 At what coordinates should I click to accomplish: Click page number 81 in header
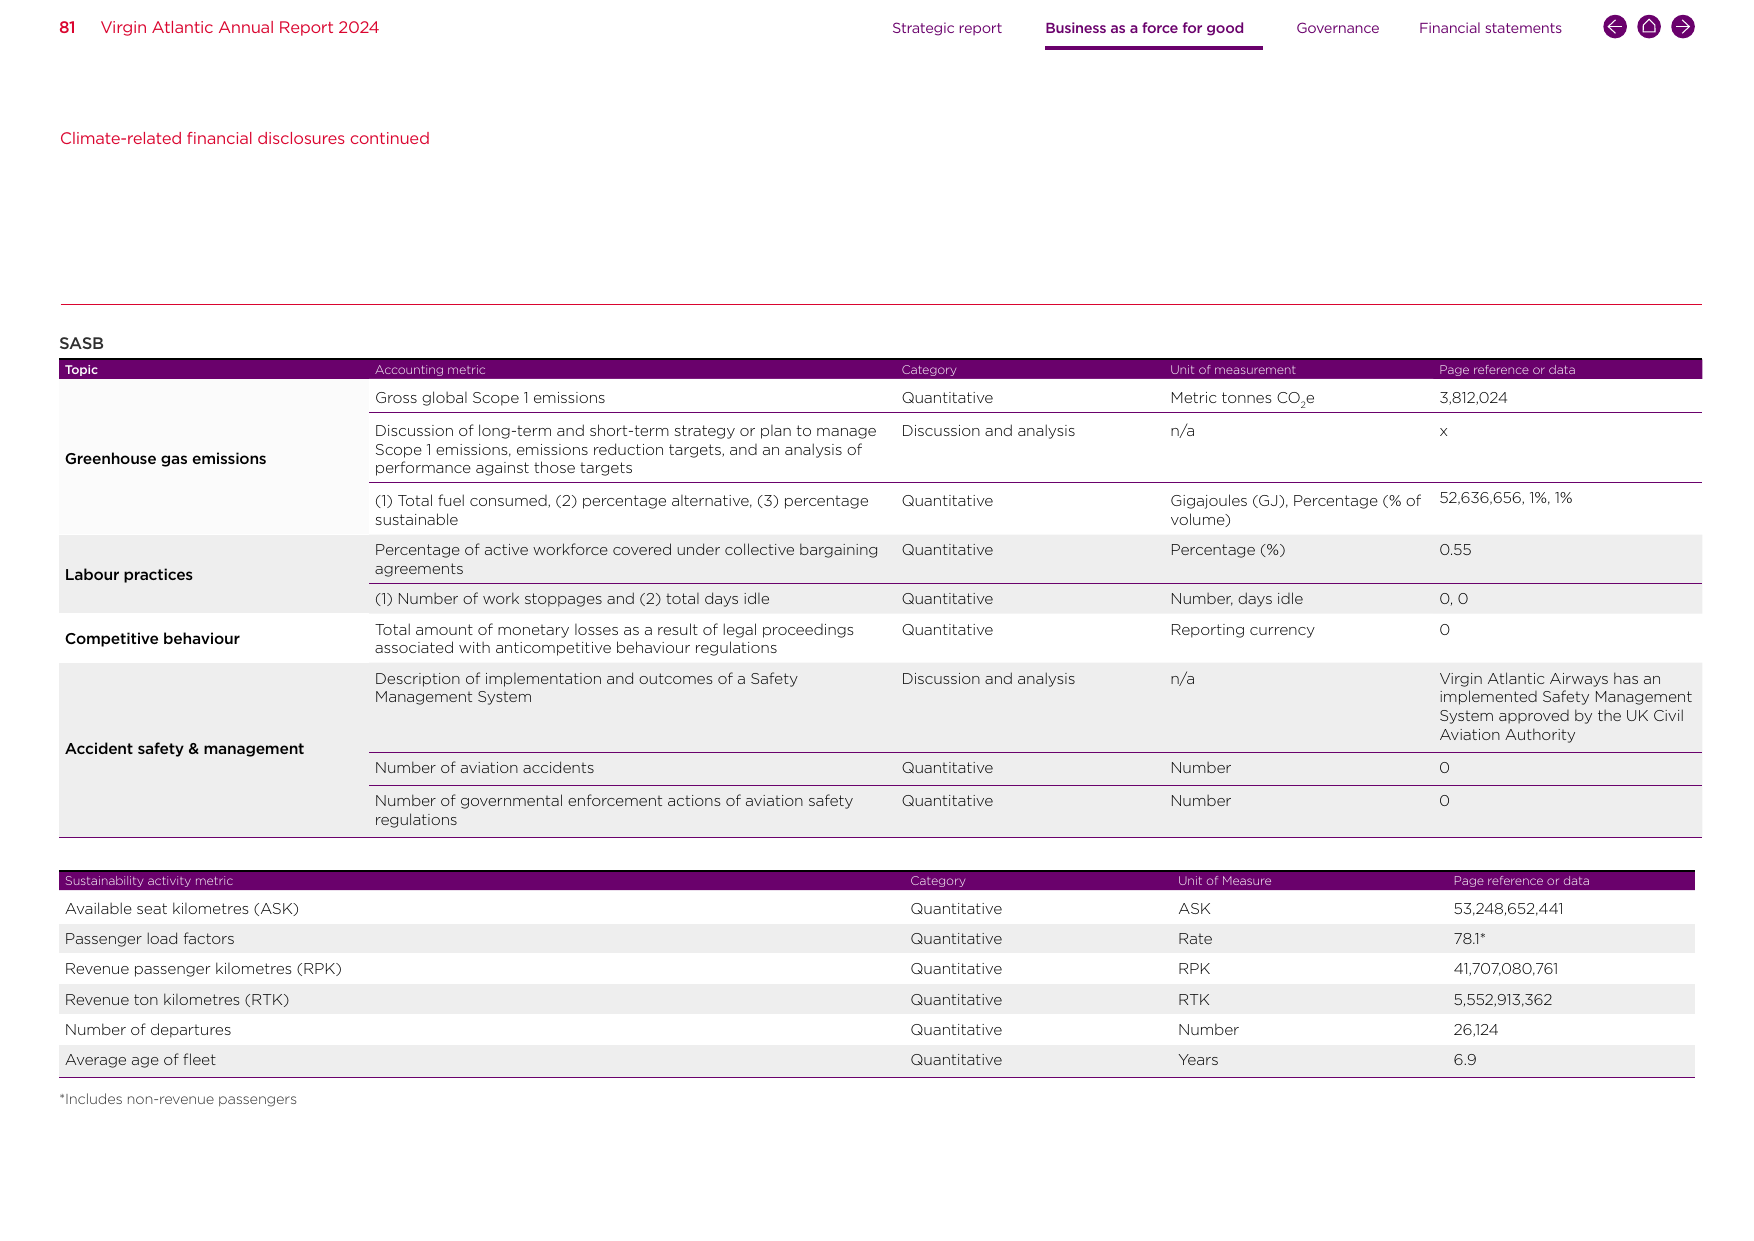point(67,28)
